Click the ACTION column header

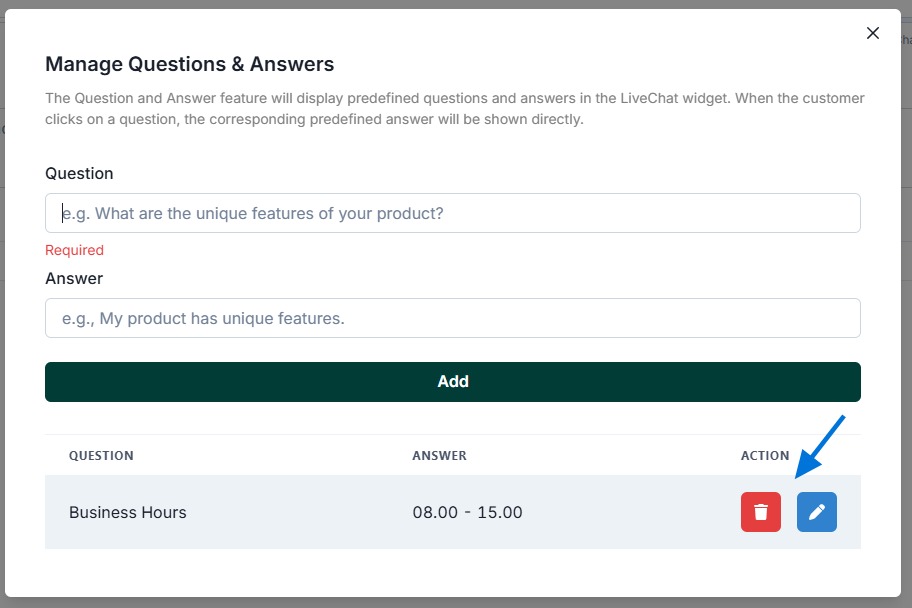pyautogui.click(x=765, y=455)
